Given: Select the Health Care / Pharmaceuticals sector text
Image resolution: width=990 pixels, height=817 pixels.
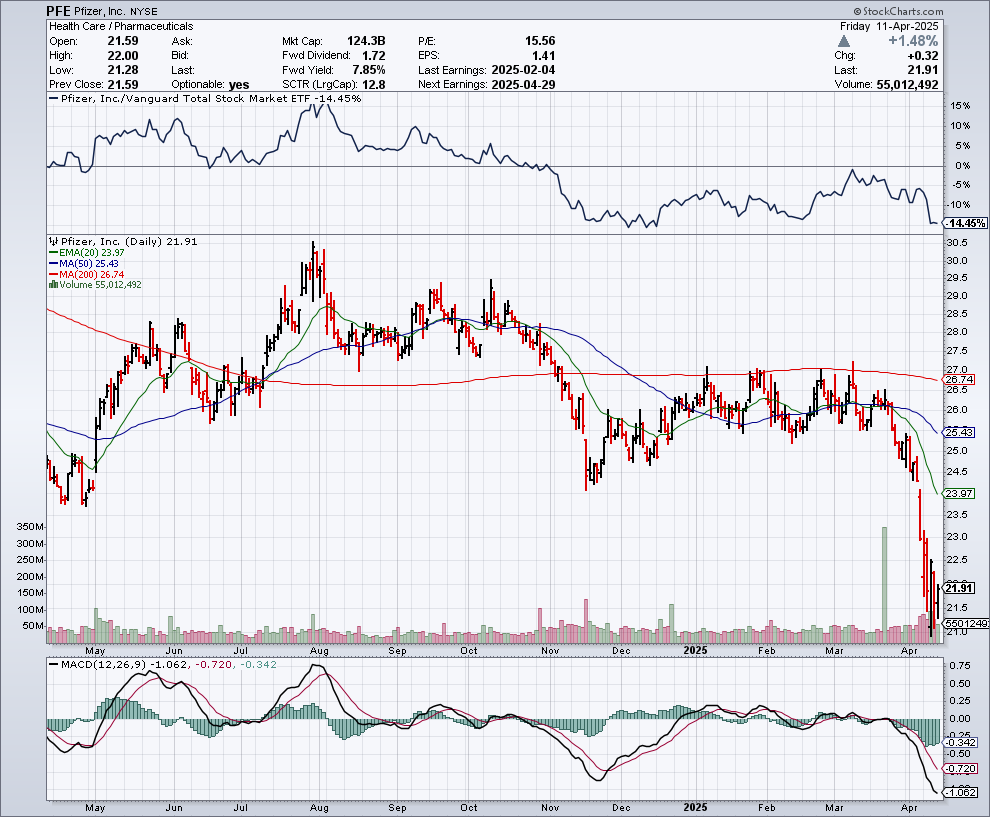Looking at the screenshot, I should (121, 26).
